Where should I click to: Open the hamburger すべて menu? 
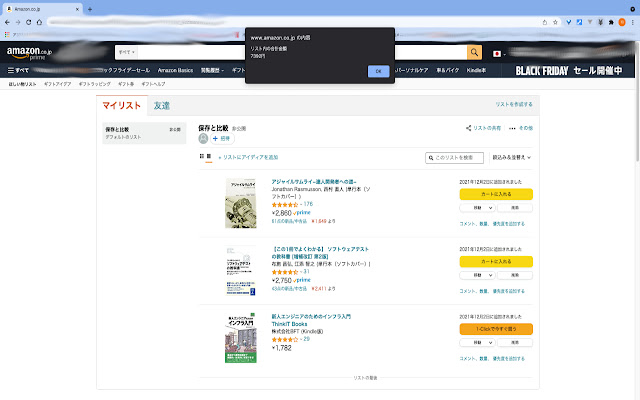tap(18, 70)
